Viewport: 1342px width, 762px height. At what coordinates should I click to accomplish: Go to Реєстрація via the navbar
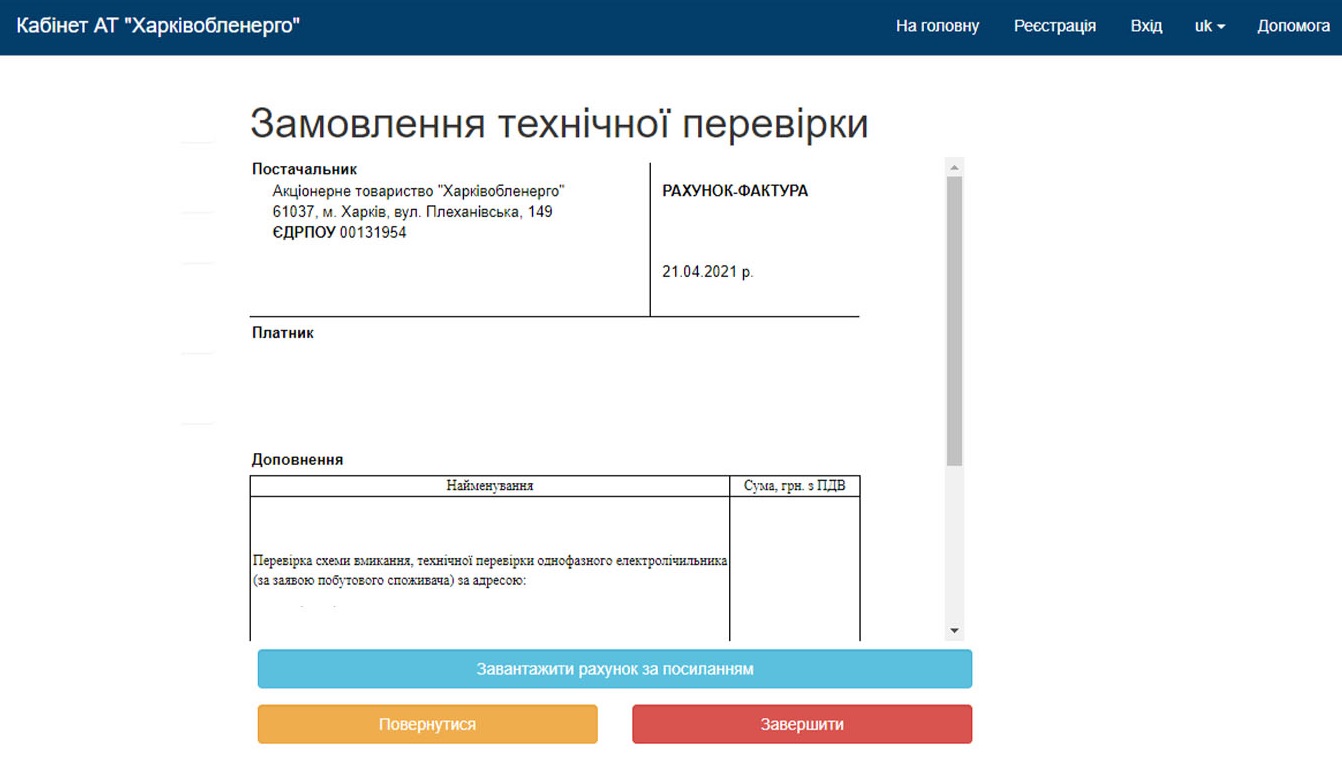[x=1055, y=25]
